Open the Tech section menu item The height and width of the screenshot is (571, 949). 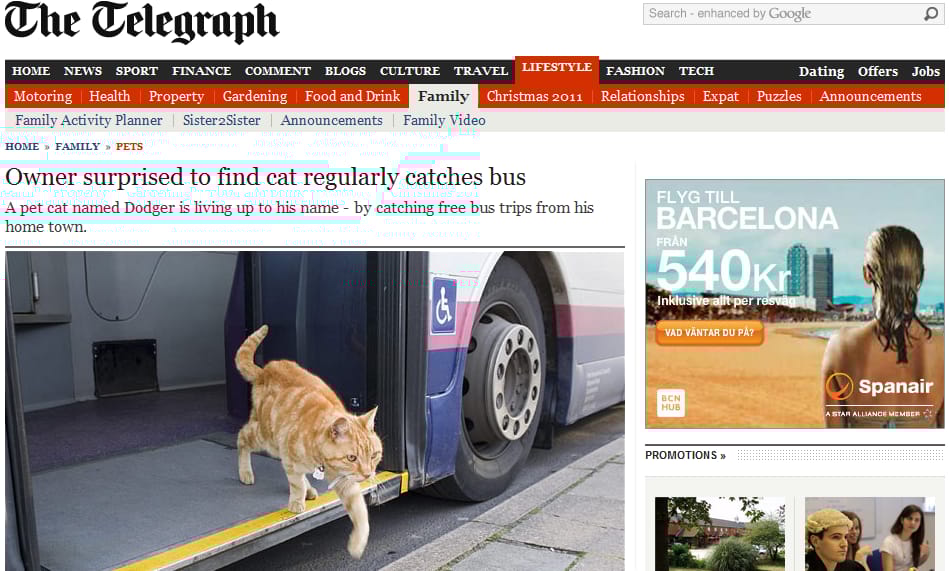click(696, 71)
